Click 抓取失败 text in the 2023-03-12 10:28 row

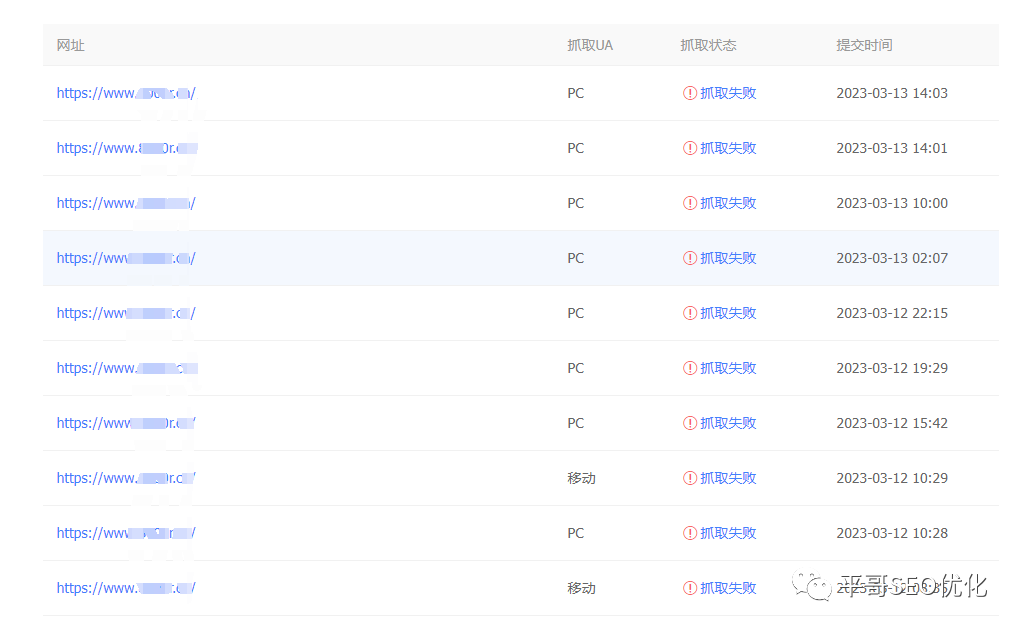click(728, 533)
